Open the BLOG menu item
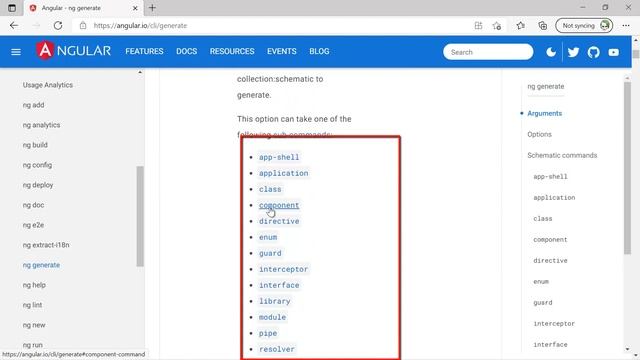This screenshot has width=640, height=360. [x=319, y=51]
